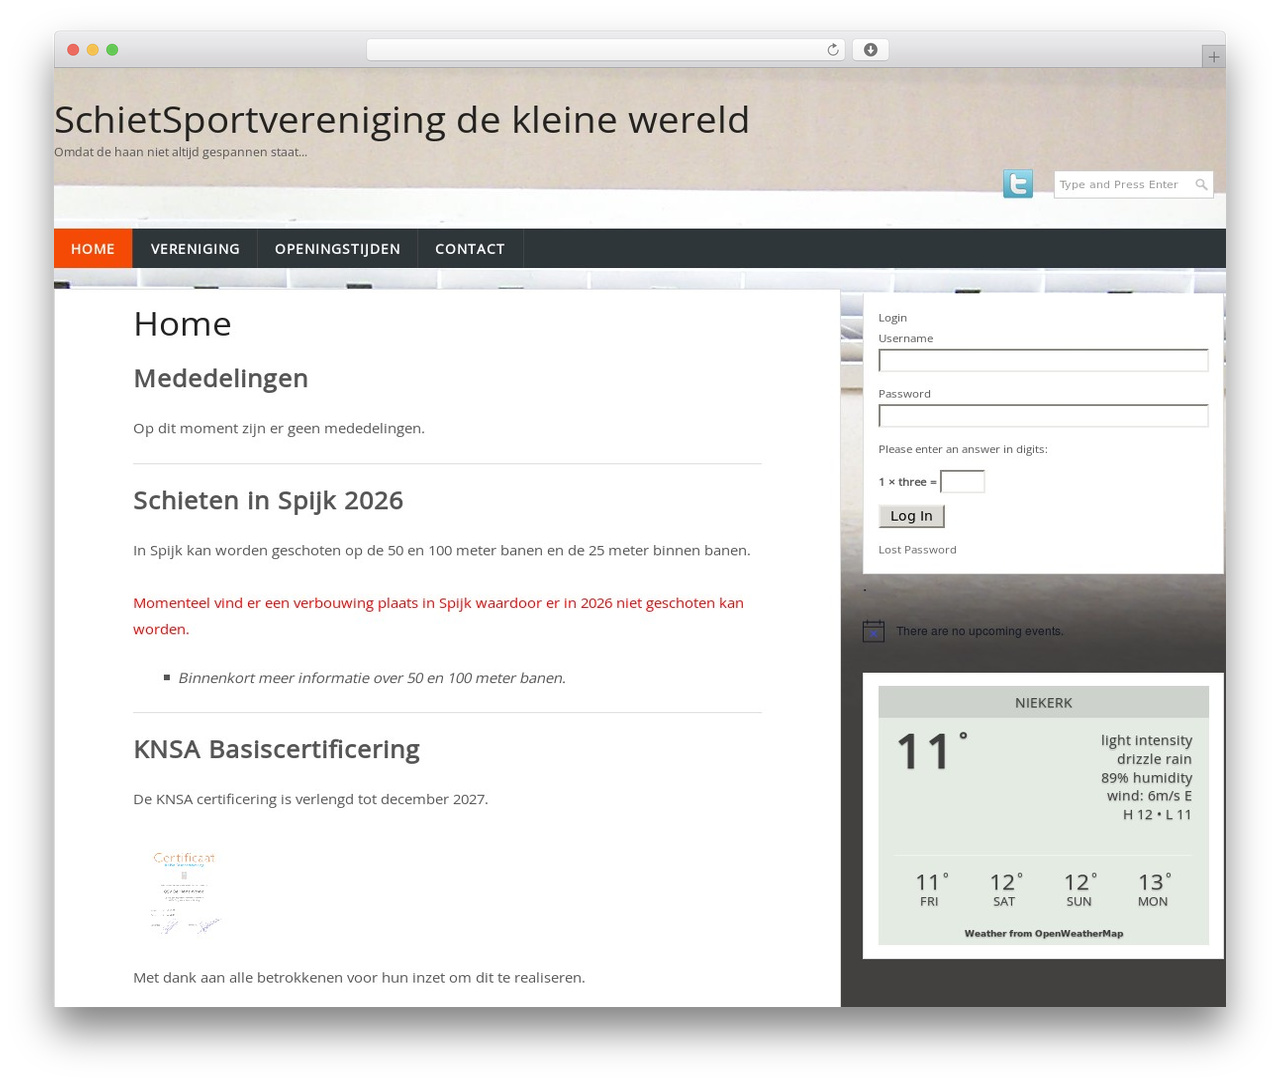This screenshot has width=1280, height=1084.
Task: Click the 'Binnenkort meer informatie' bullet item
Action: click(372, 678)
